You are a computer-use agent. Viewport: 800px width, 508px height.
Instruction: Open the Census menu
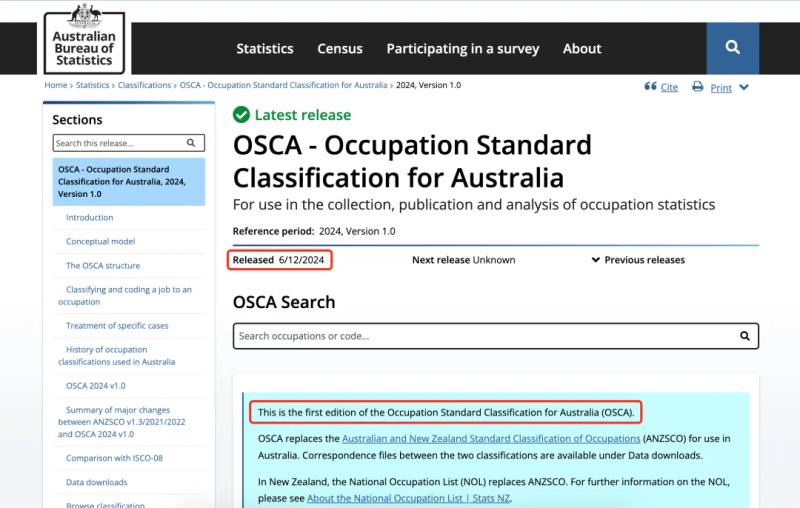340,48
